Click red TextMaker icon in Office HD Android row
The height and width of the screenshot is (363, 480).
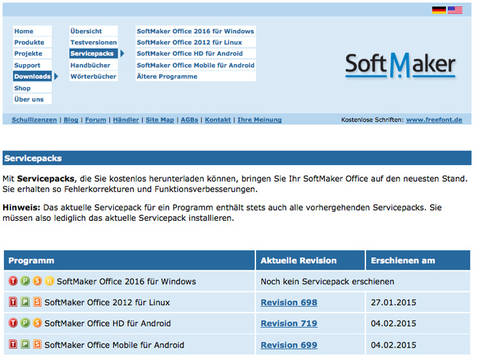pyautogui.click(x=13, y=323)
